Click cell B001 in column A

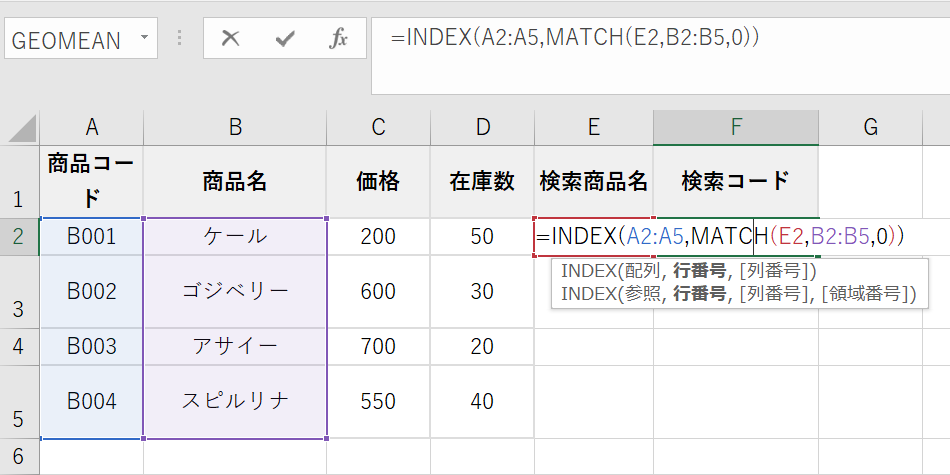[x=91, y=237]
